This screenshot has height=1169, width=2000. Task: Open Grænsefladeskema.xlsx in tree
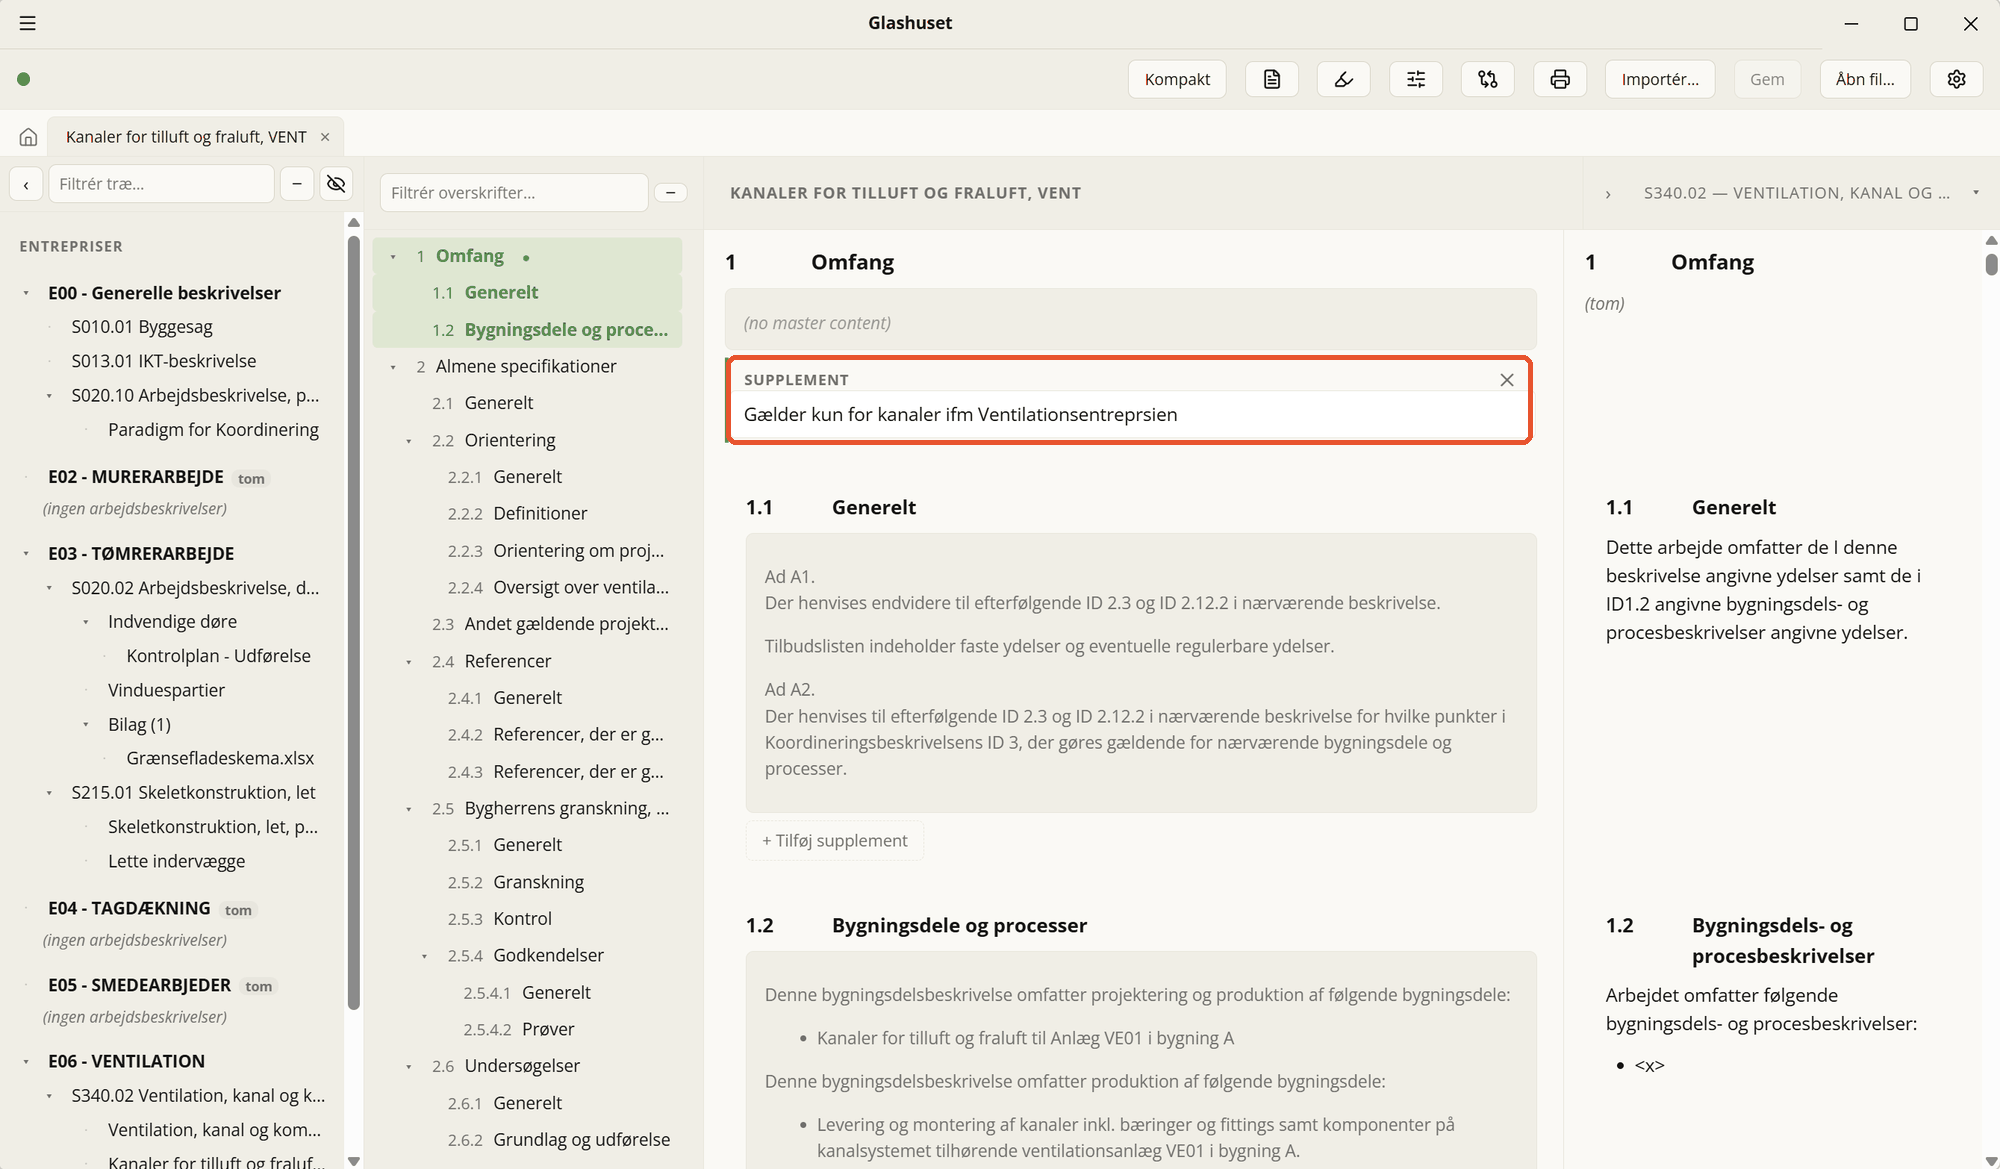[x=220, y=758]
